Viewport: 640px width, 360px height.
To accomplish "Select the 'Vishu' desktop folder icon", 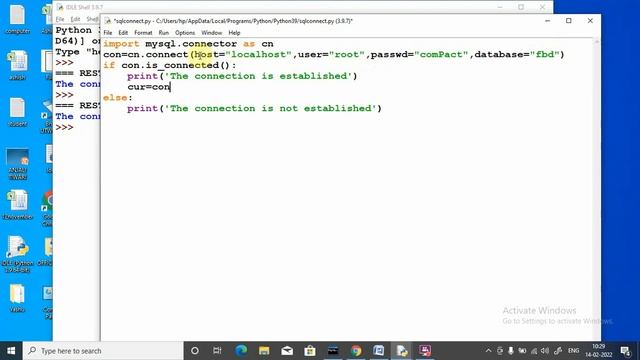I will click(17, 298).
